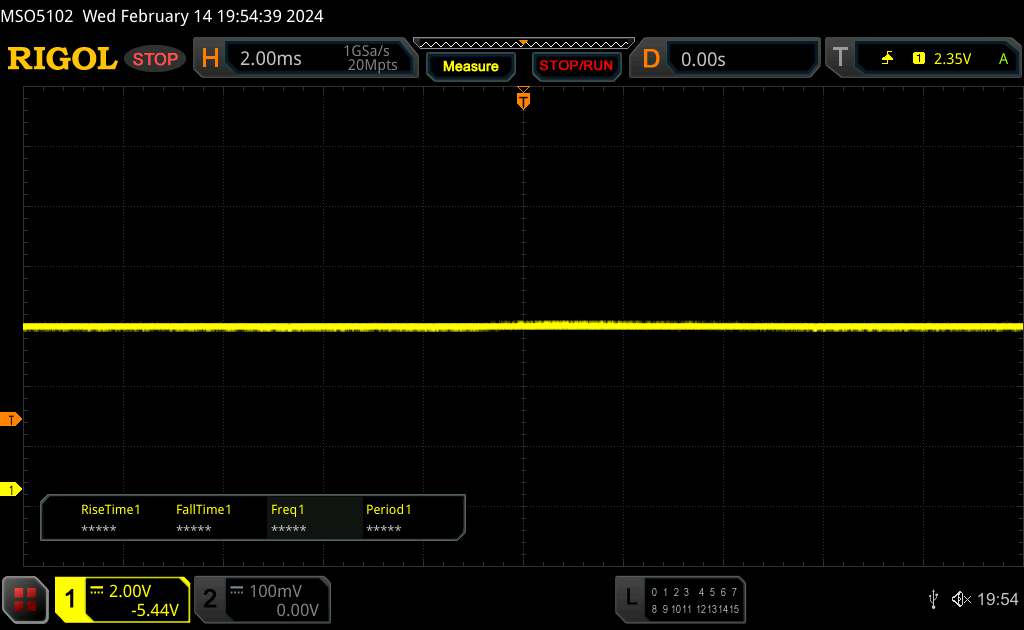The image size is (1024, 630).
Task: Click channel 1 offset -5.44V
Action: click(x=155, y=610)
